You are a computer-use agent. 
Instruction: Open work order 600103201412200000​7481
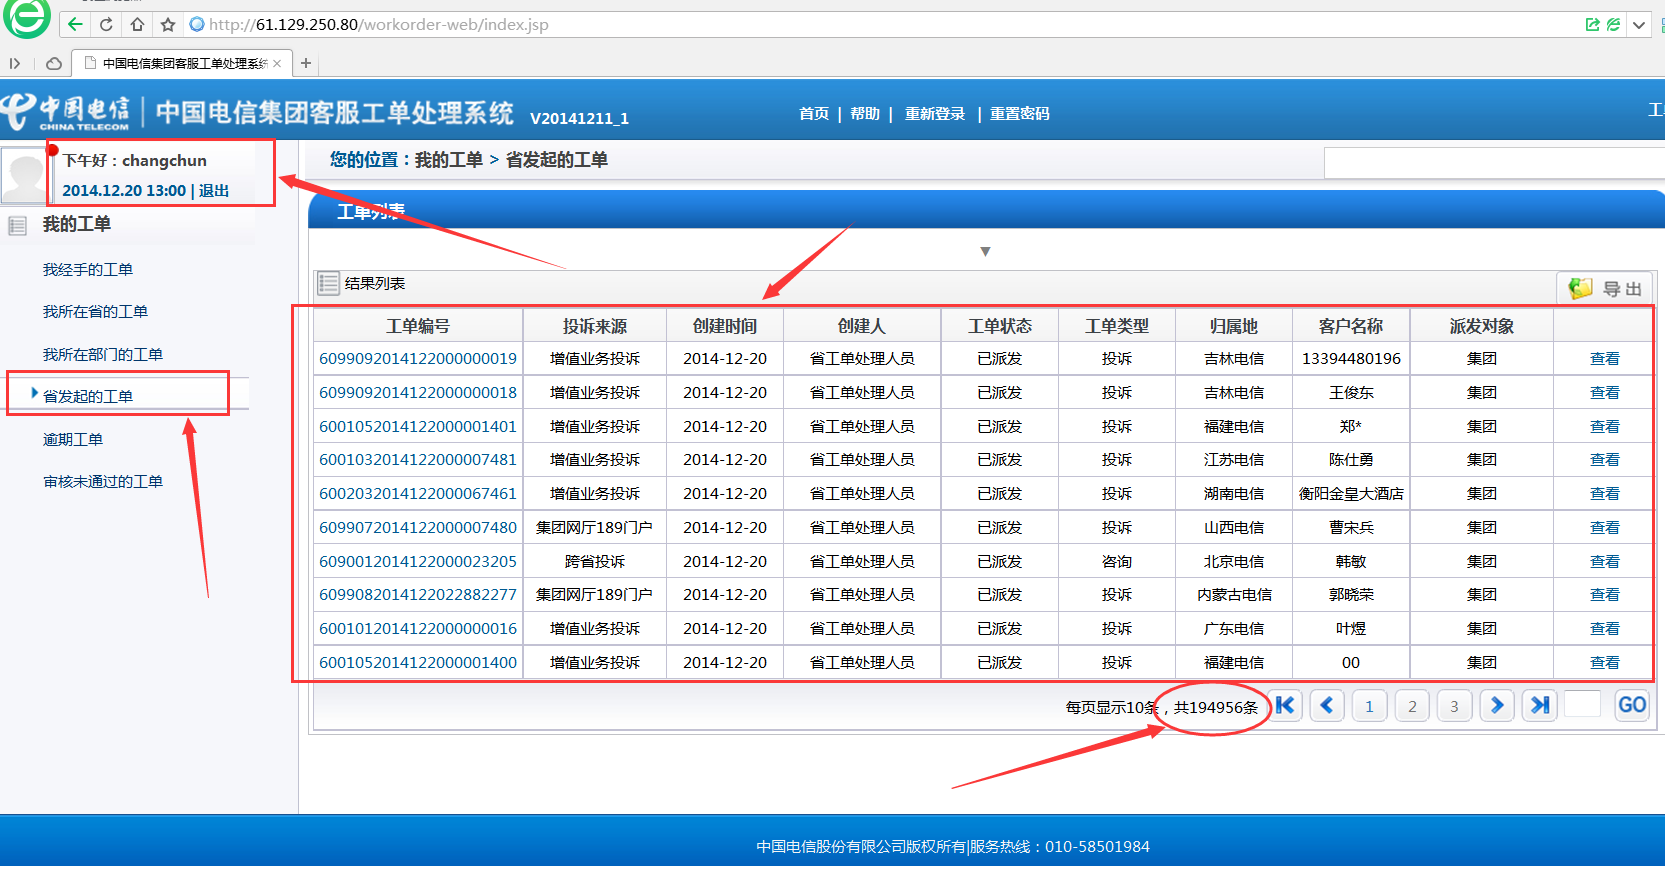coord(418,459)
